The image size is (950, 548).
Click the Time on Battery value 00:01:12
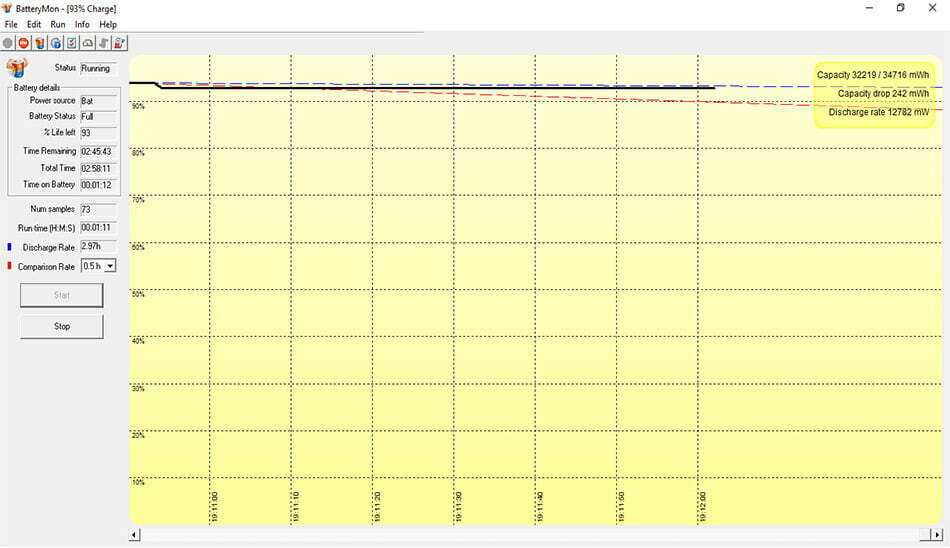(x=98, y=185)
